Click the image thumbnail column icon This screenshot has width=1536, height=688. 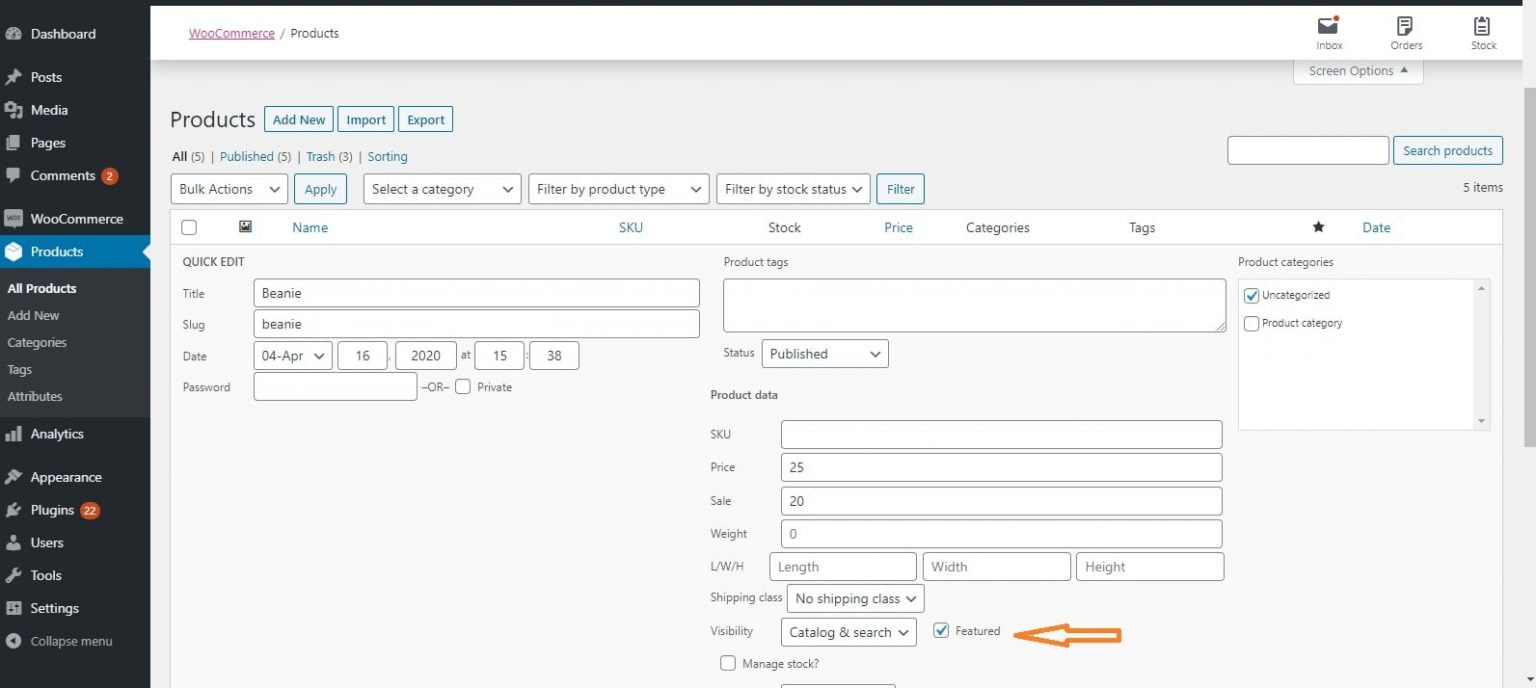(245, 227)
